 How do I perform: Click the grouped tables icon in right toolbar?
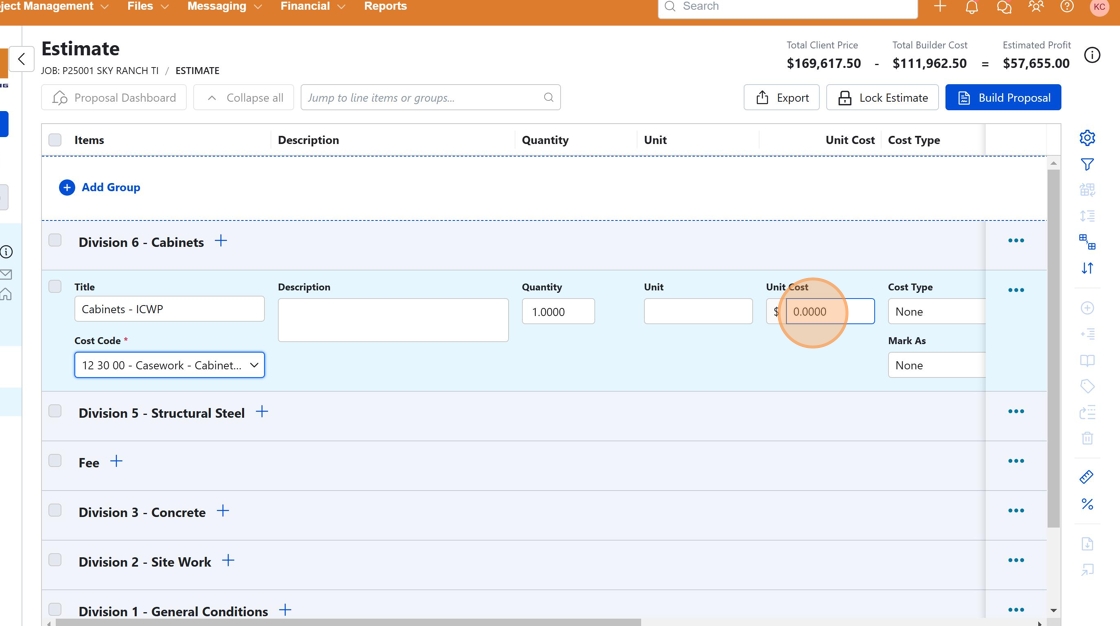(1087, 242)
